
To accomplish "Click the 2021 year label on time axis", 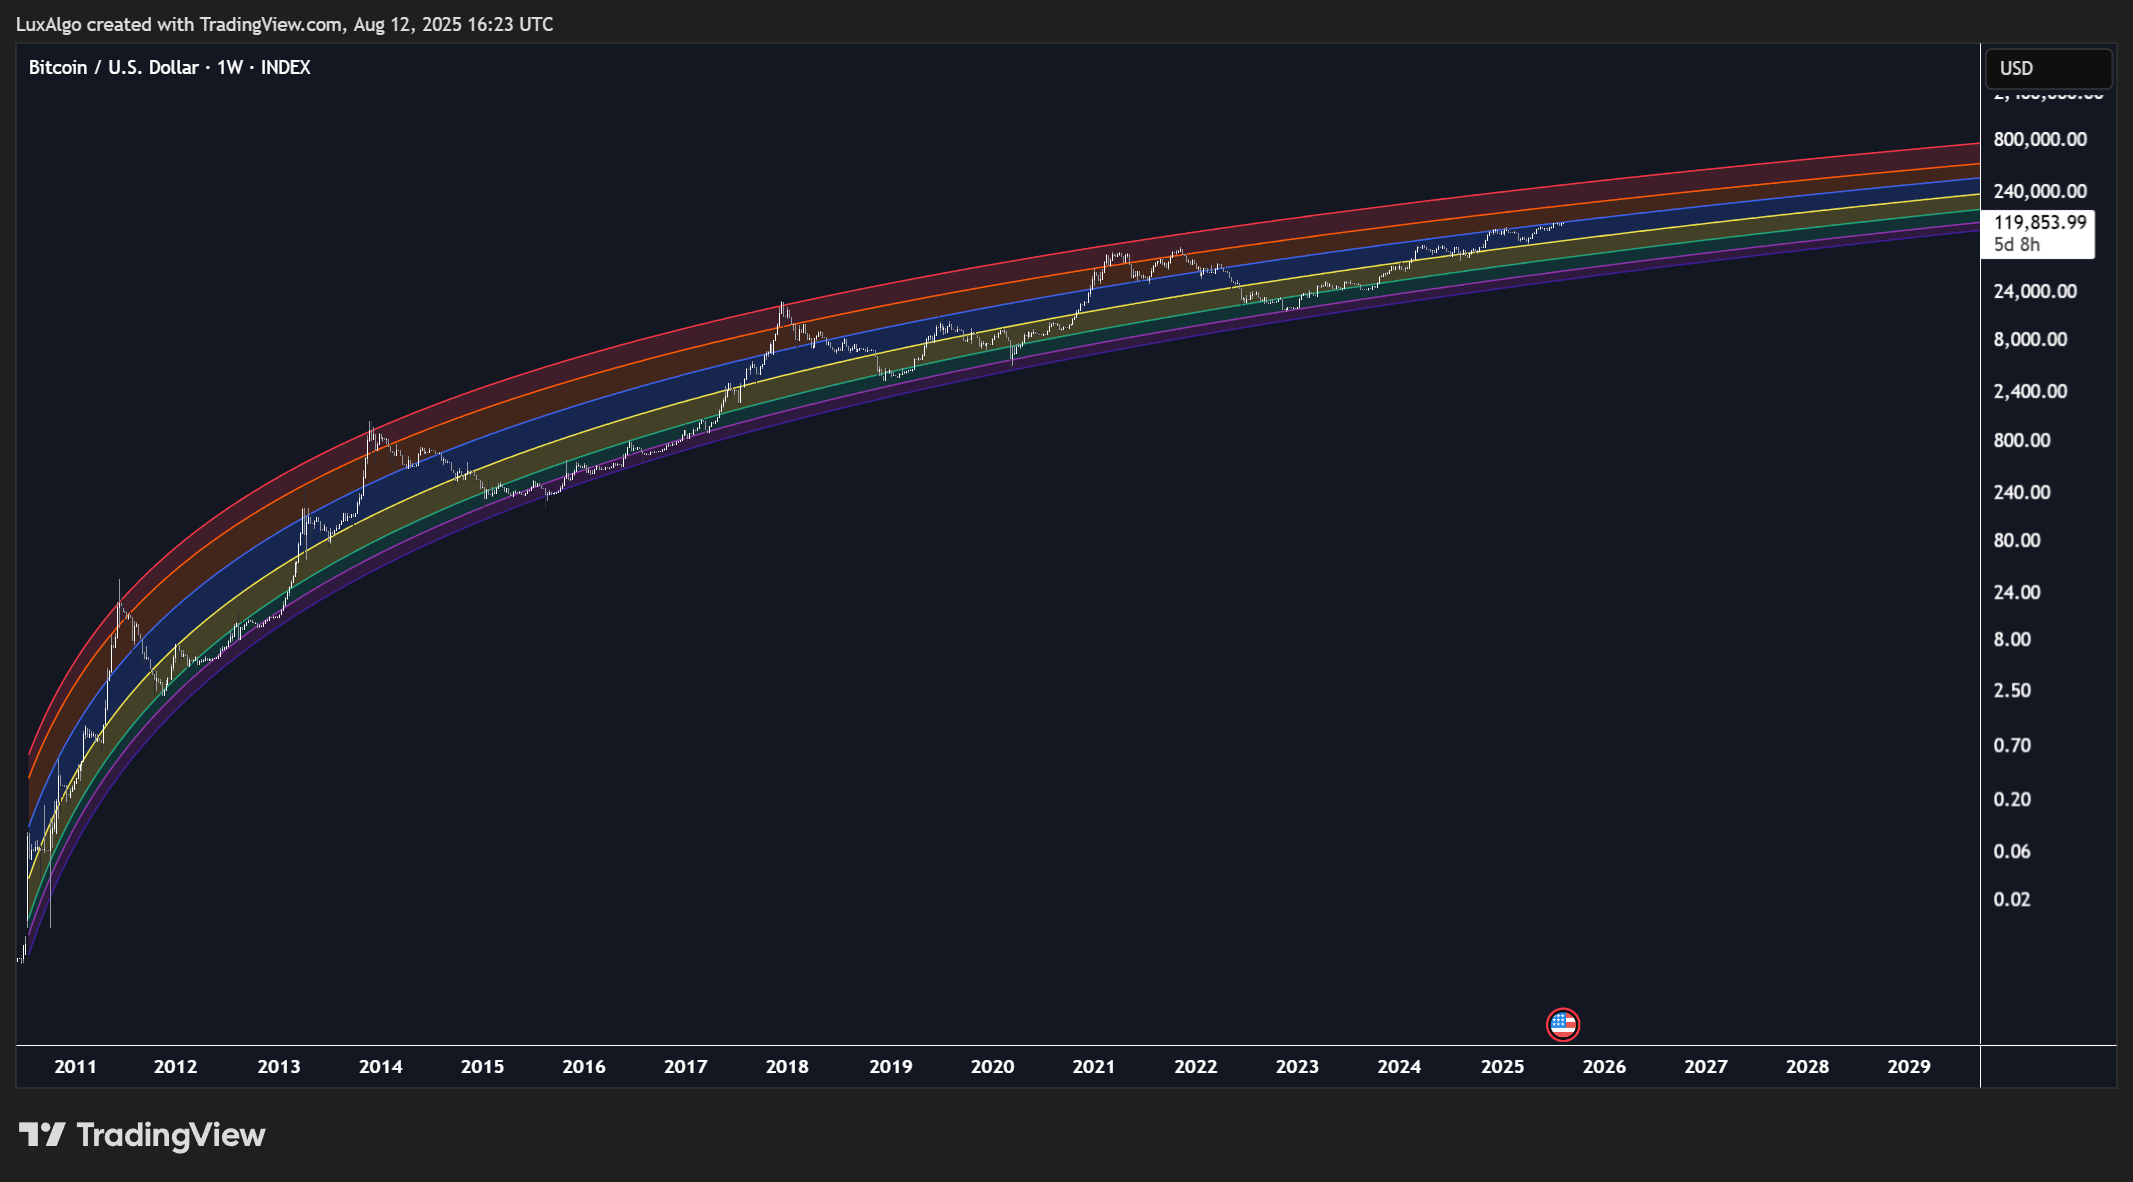I will click(x=1094, y=1066).
